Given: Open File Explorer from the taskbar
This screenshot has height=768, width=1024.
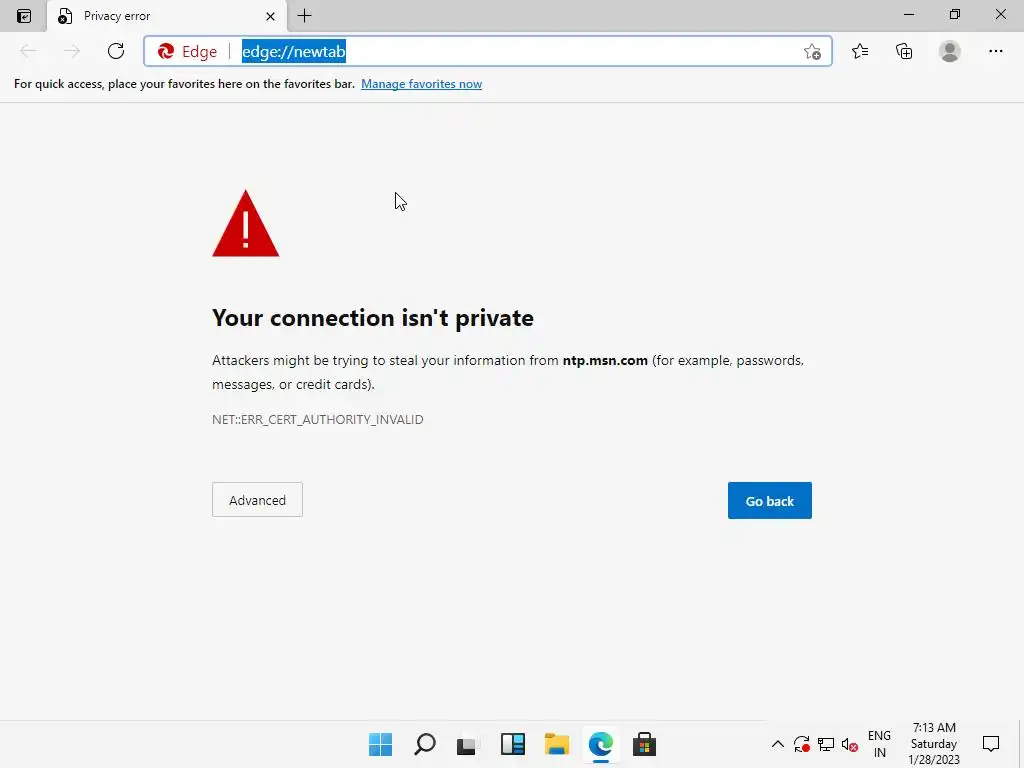Looking at the screenshot, I should (557, 744).
